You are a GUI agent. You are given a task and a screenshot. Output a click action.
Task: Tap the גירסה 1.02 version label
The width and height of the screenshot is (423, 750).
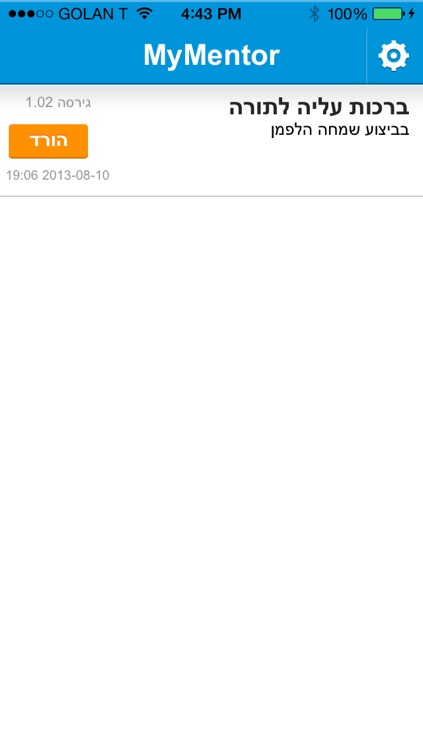pyautogui.click(x=58, y=102)
